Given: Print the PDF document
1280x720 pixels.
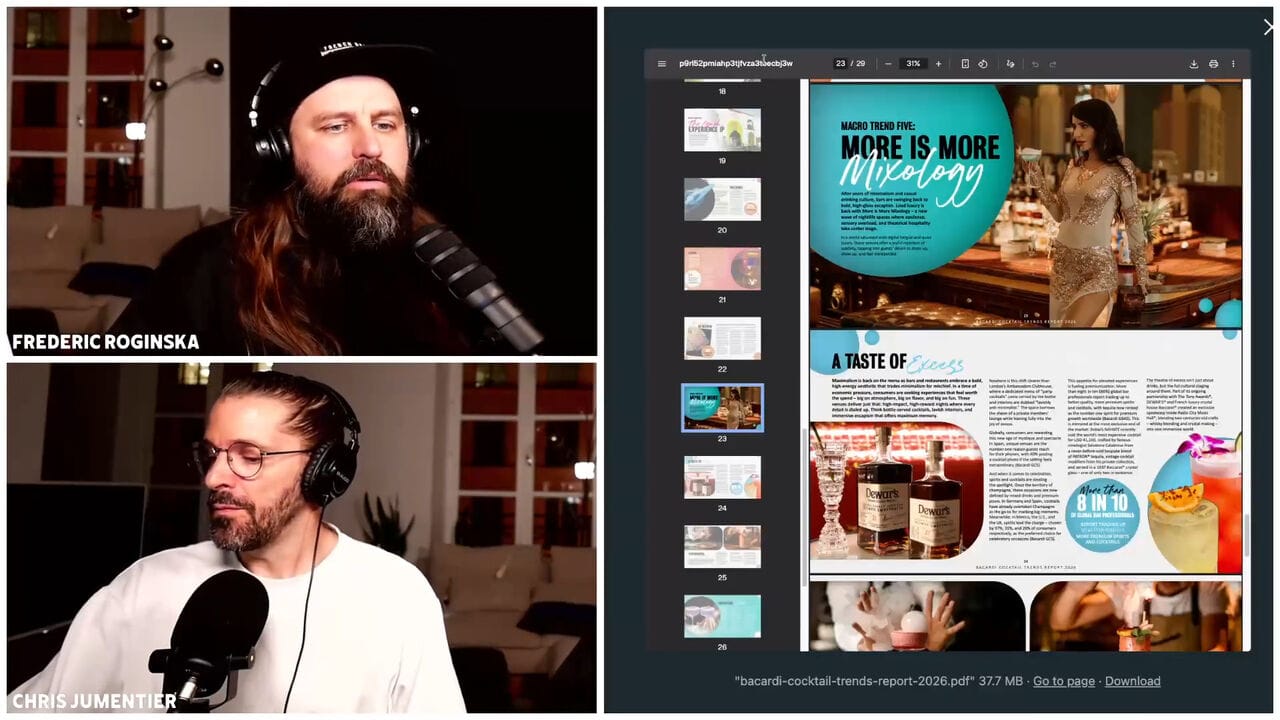Looking at the screenshot, I should pyautogui.click(x=1213, y=64).
